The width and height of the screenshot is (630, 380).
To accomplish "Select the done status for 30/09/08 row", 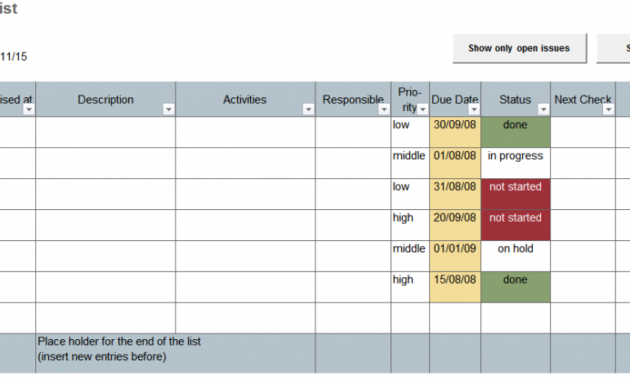I will point(515,132).
